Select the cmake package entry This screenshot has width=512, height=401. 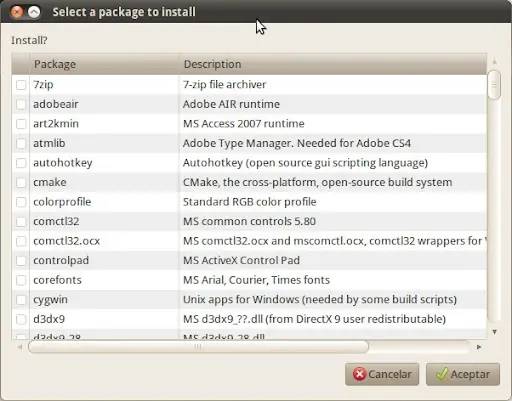click(x=50, y=182)
